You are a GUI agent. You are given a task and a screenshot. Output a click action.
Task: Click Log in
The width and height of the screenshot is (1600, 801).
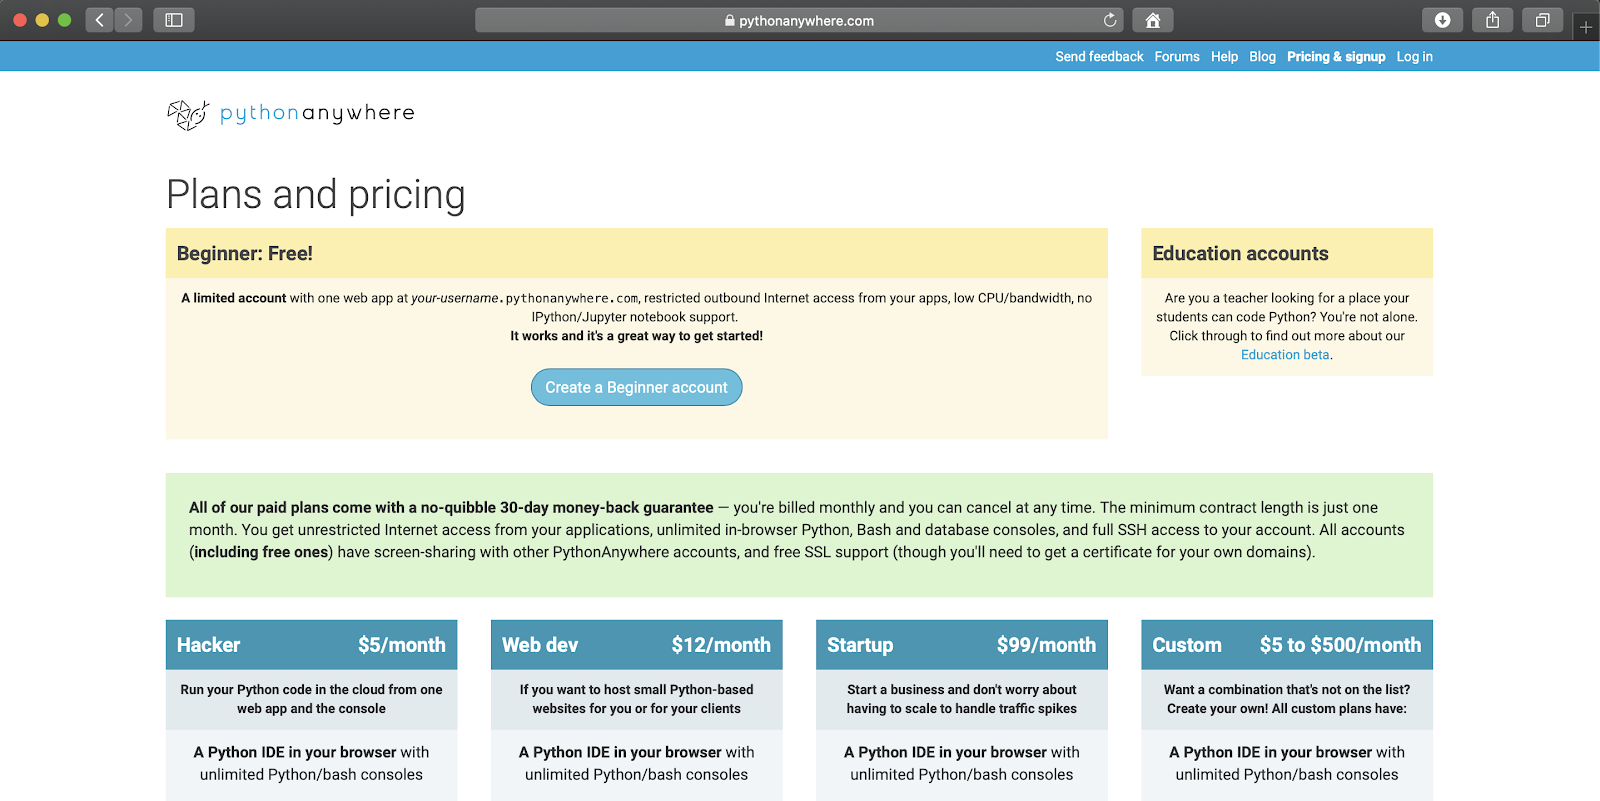(1414, 57)
